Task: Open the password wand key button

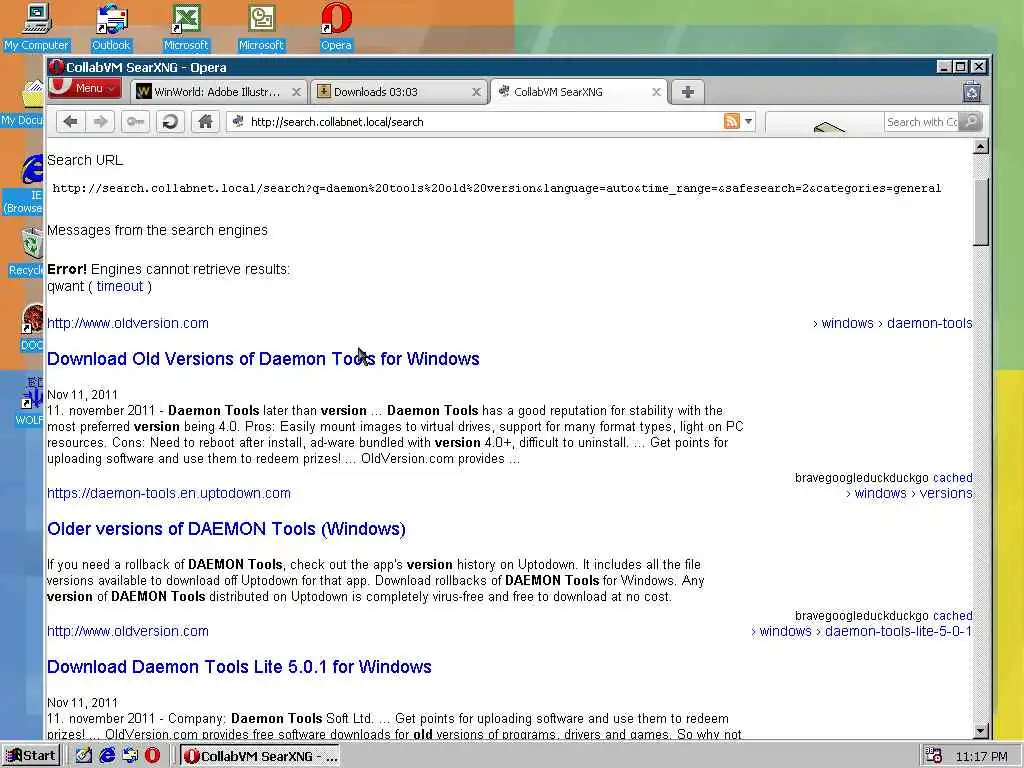Action: coord(135,121)
